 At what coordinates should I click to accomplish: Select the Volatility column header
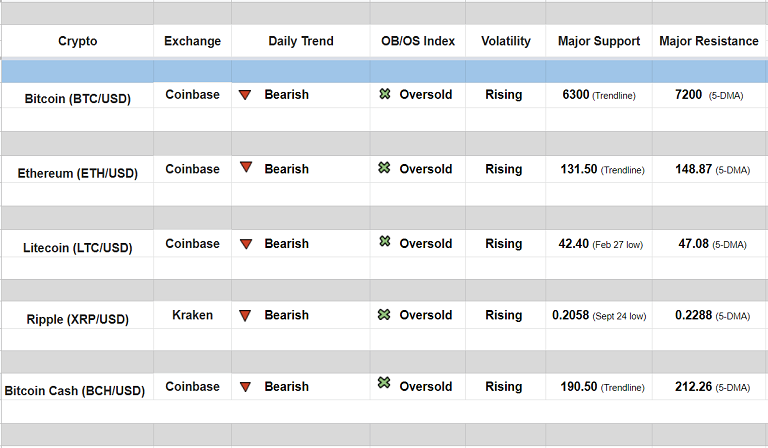pos(505,41)
